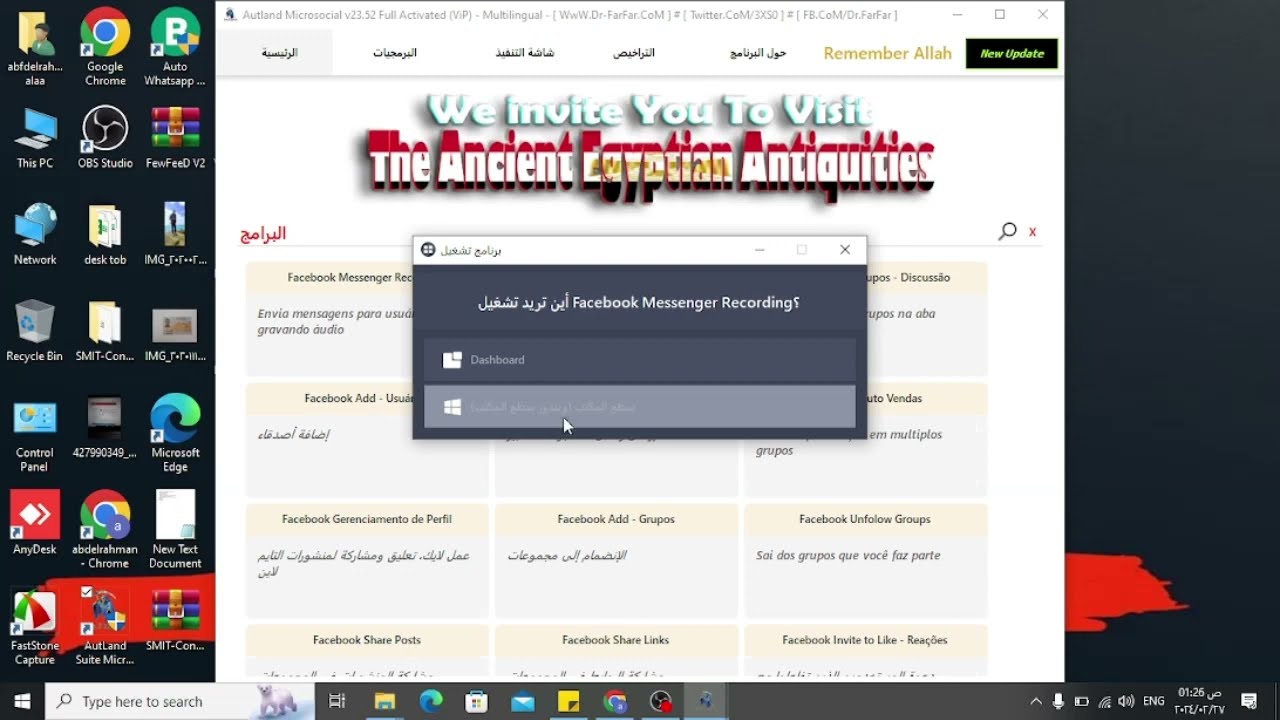Click 'Sai dos grupos que você faz parte'
The image size is (1280, 720).
click(x=848, y=555)
